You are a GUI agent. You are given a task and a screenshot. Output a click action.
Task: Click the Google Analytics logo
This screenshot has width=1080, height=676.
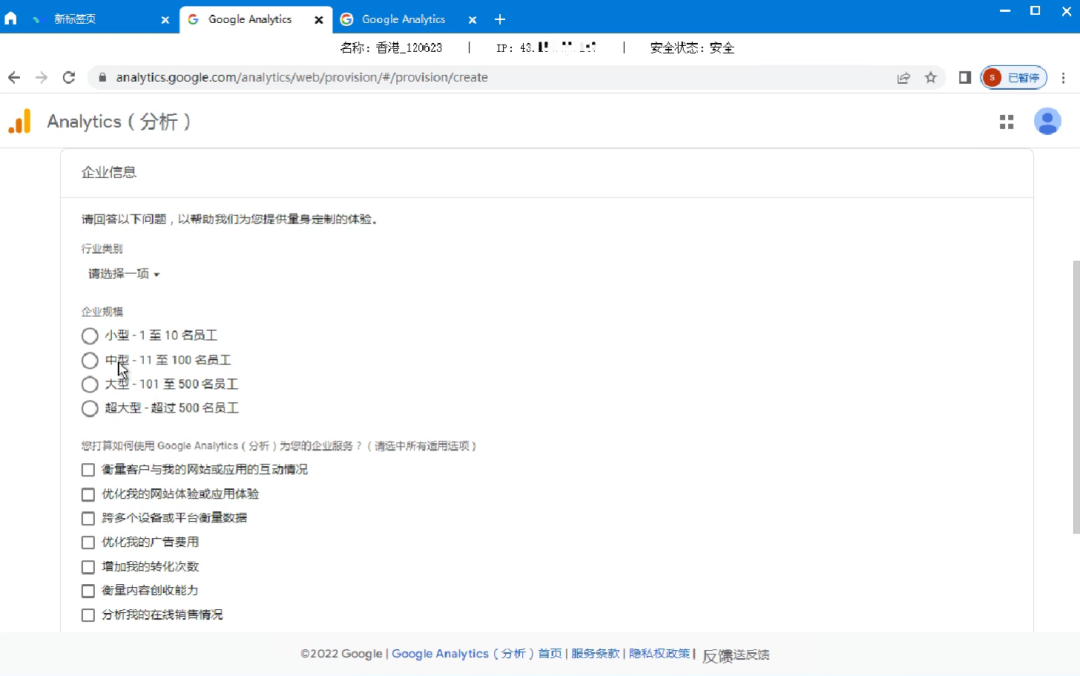coord(20,121)
